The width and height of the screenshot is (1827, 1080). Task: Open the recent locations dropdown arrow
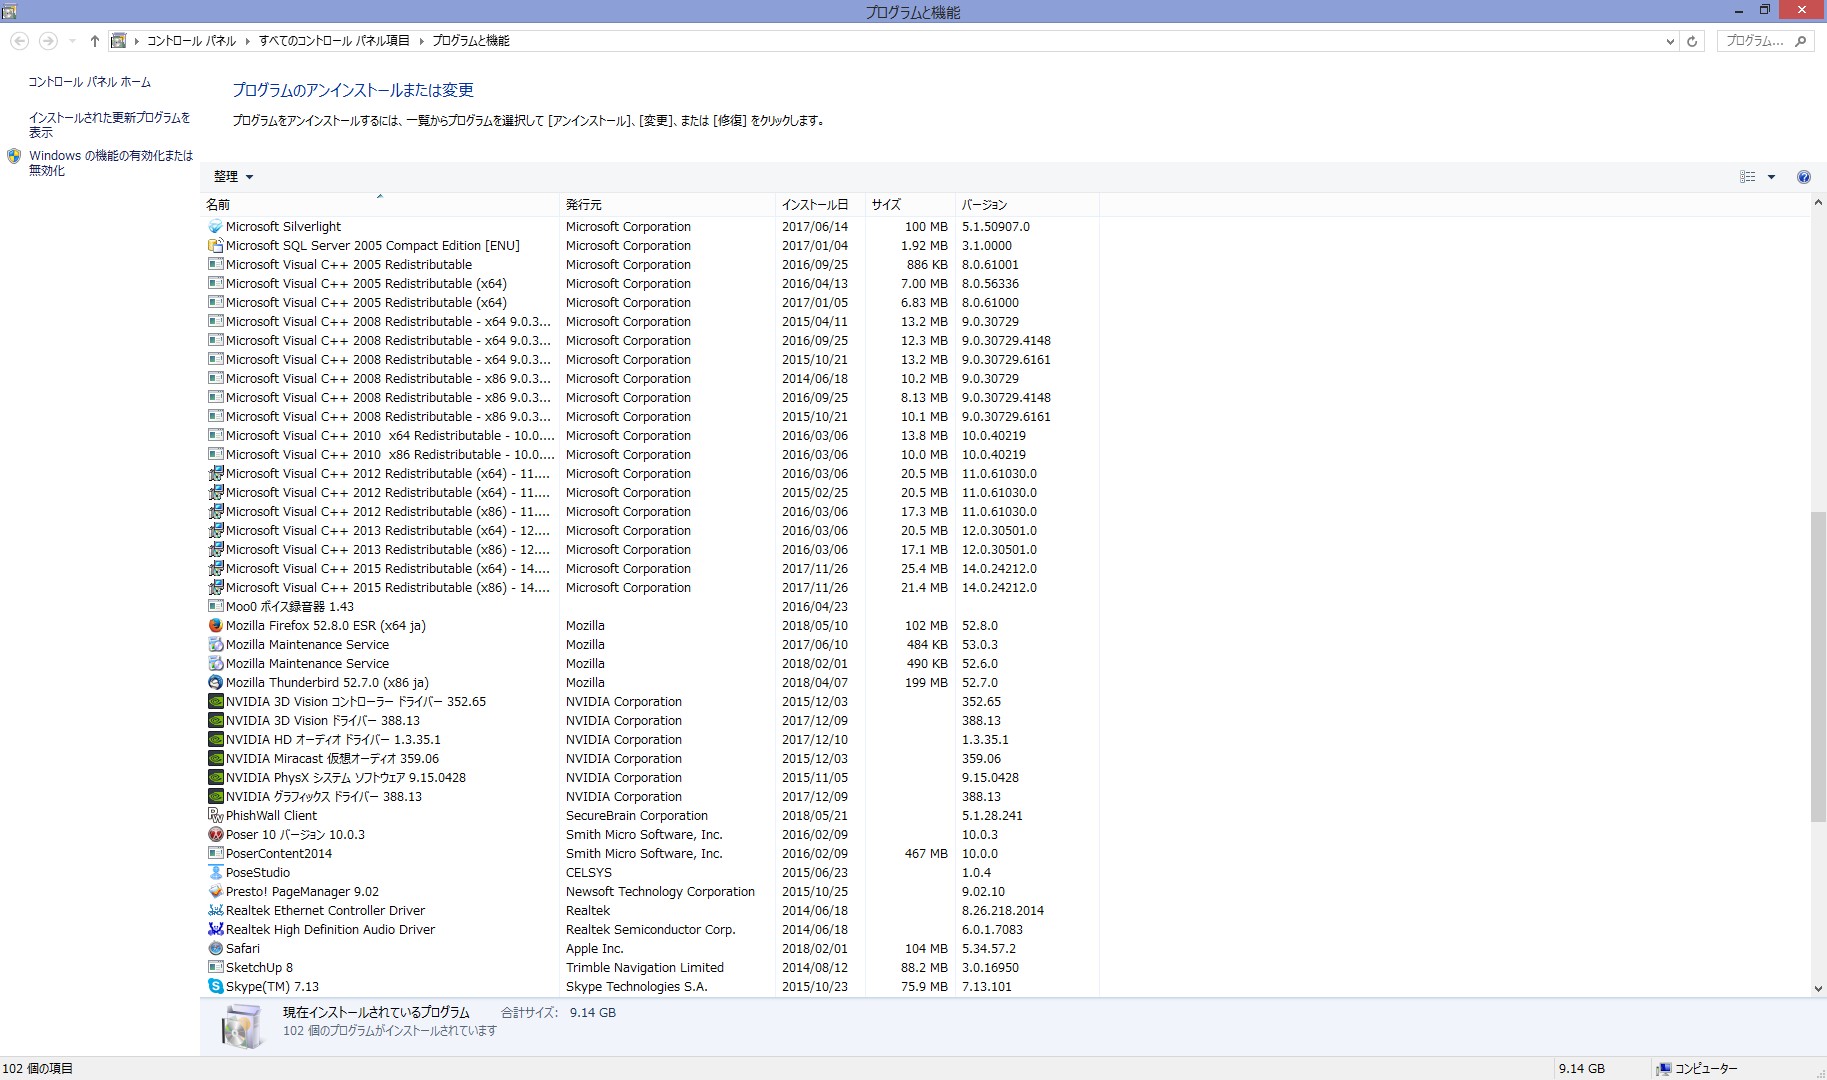pos(72,41)
